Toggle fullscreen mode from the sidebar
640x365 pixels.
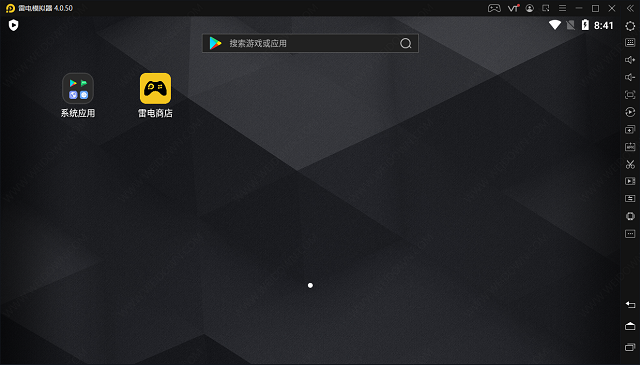coord(630,95)
